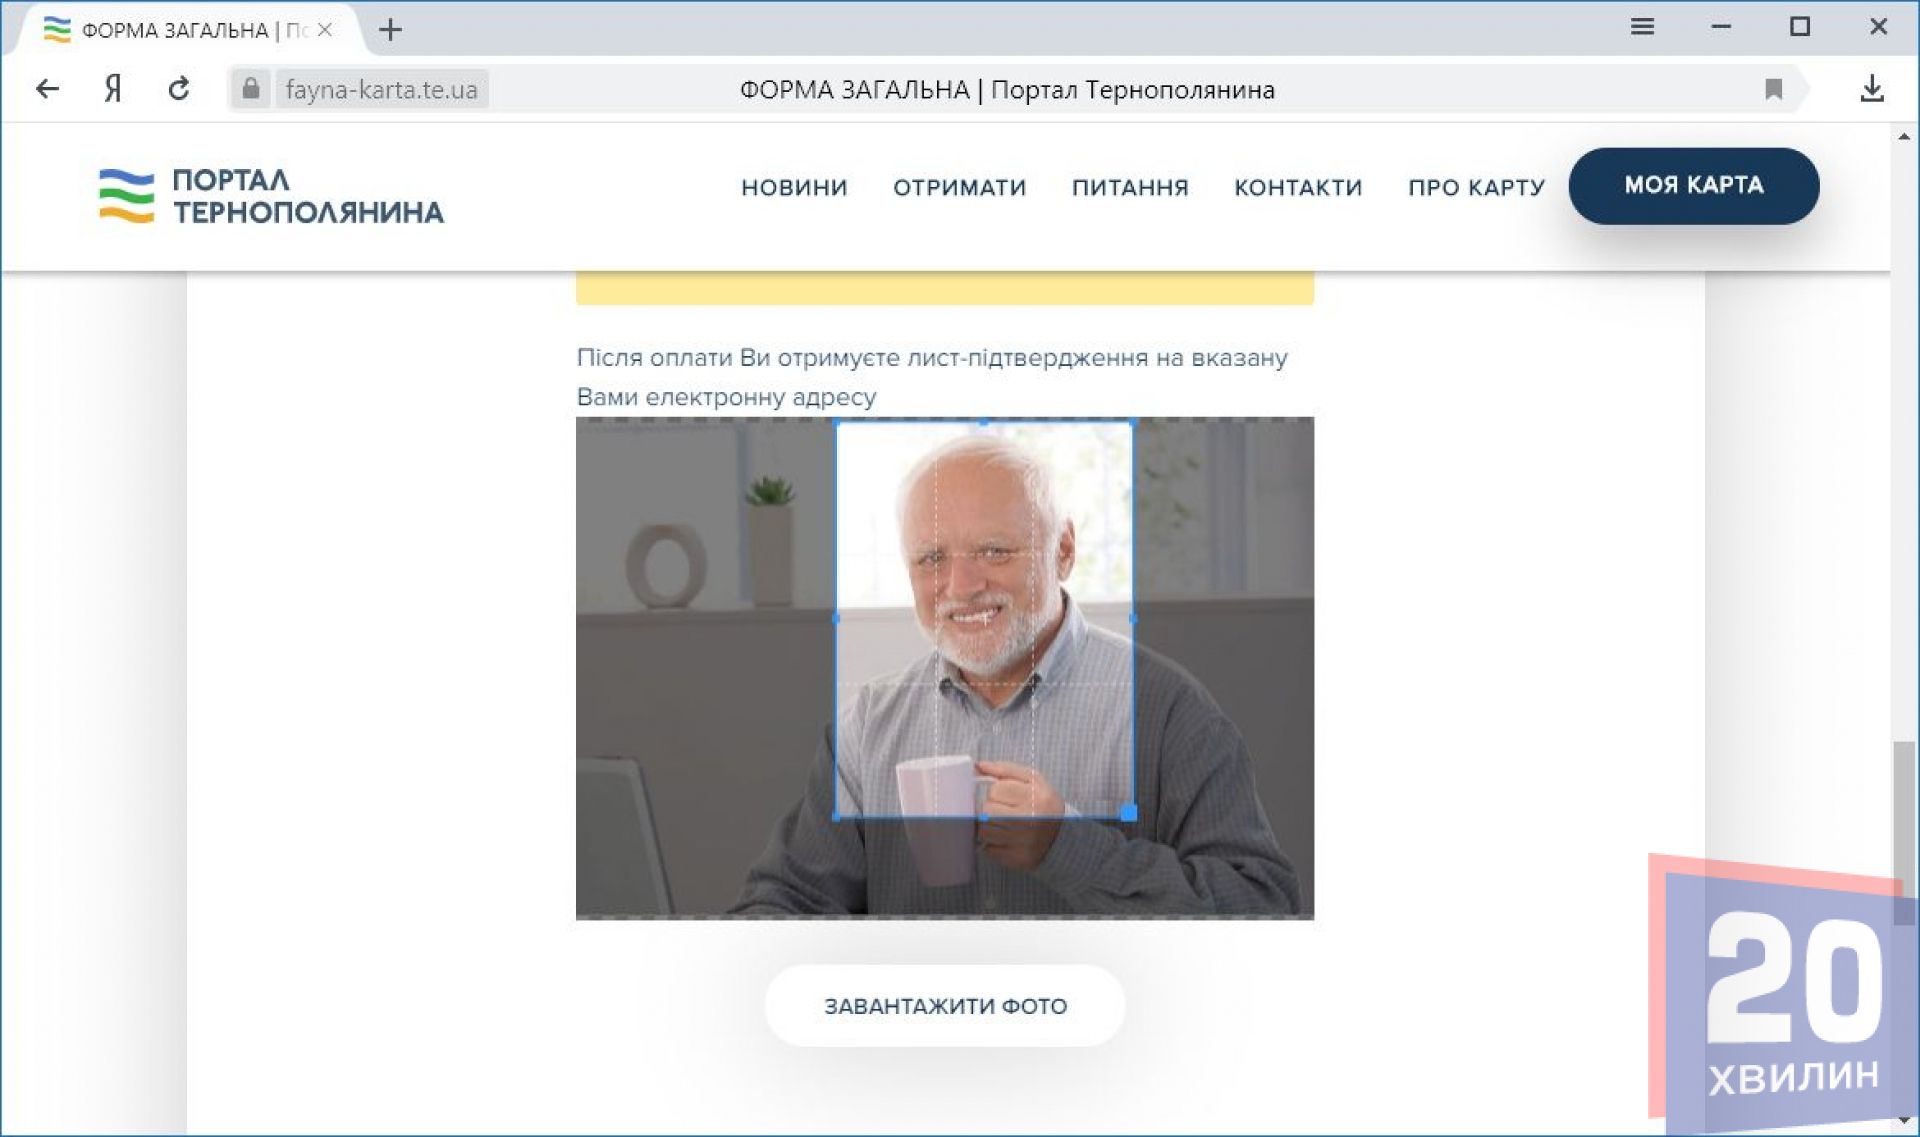Screen dimensions: 1920x1137
Task: Open a new tab with plus icon
Action: coord(390,30)
